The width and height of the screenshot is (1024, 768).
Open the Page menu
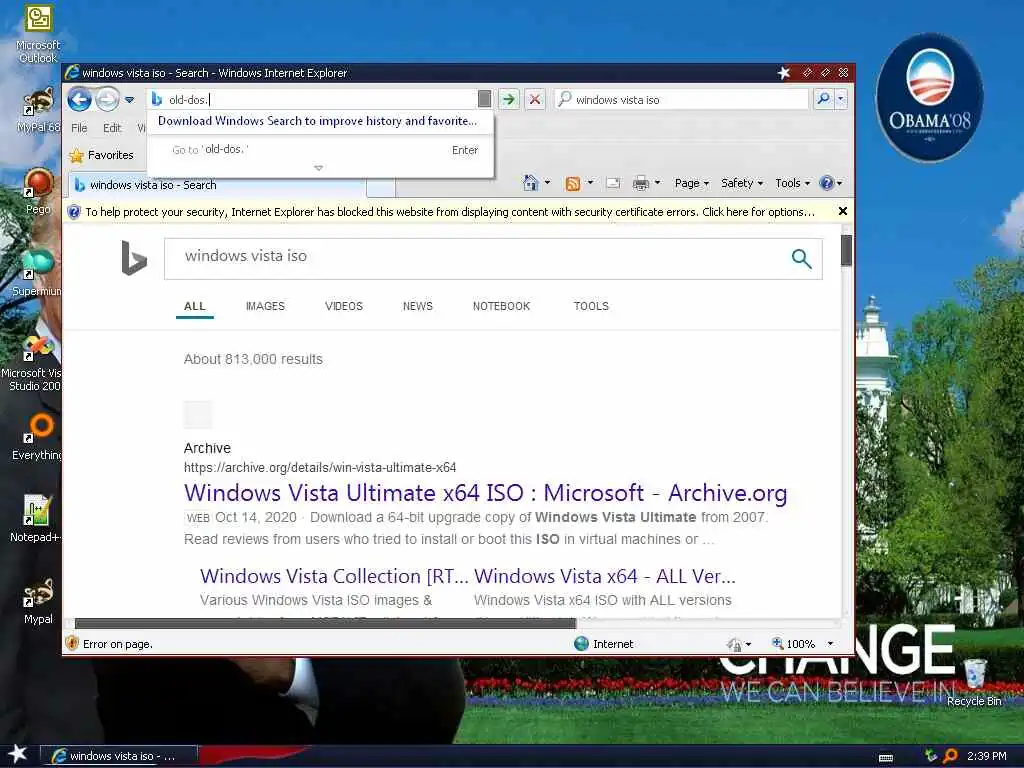pyautogui.click(x=692, y=184)
